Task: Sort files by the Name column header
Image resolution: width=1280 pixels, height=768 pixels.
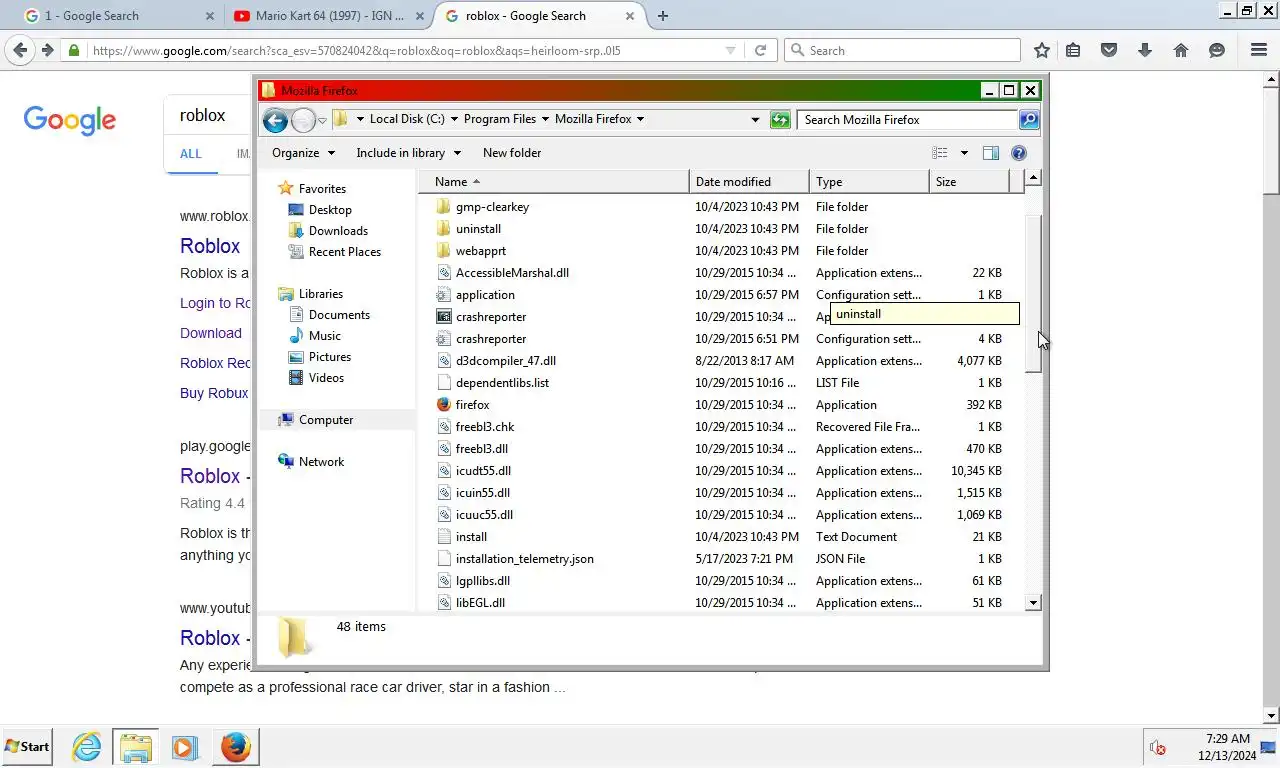Action: [553, 182]
